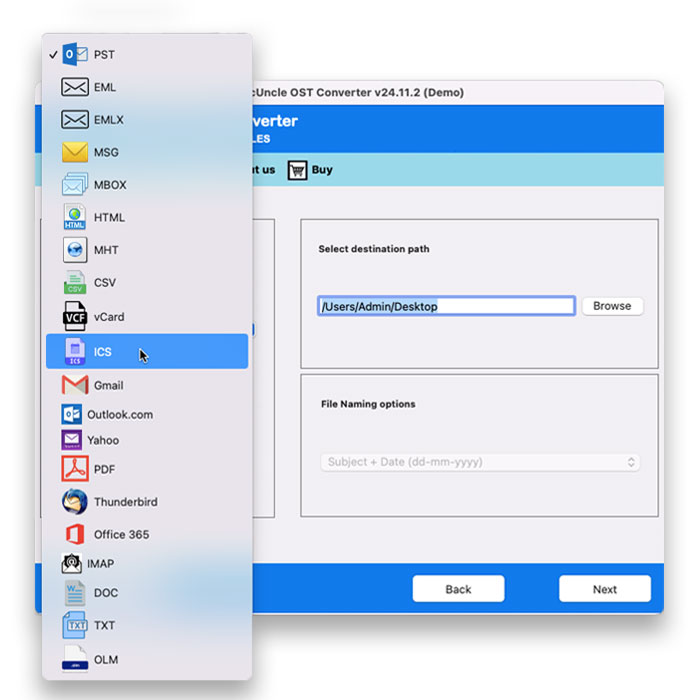700x700 pixels.
Task: Open the File Naming options dropdown
Action: [x=479, y=463]
